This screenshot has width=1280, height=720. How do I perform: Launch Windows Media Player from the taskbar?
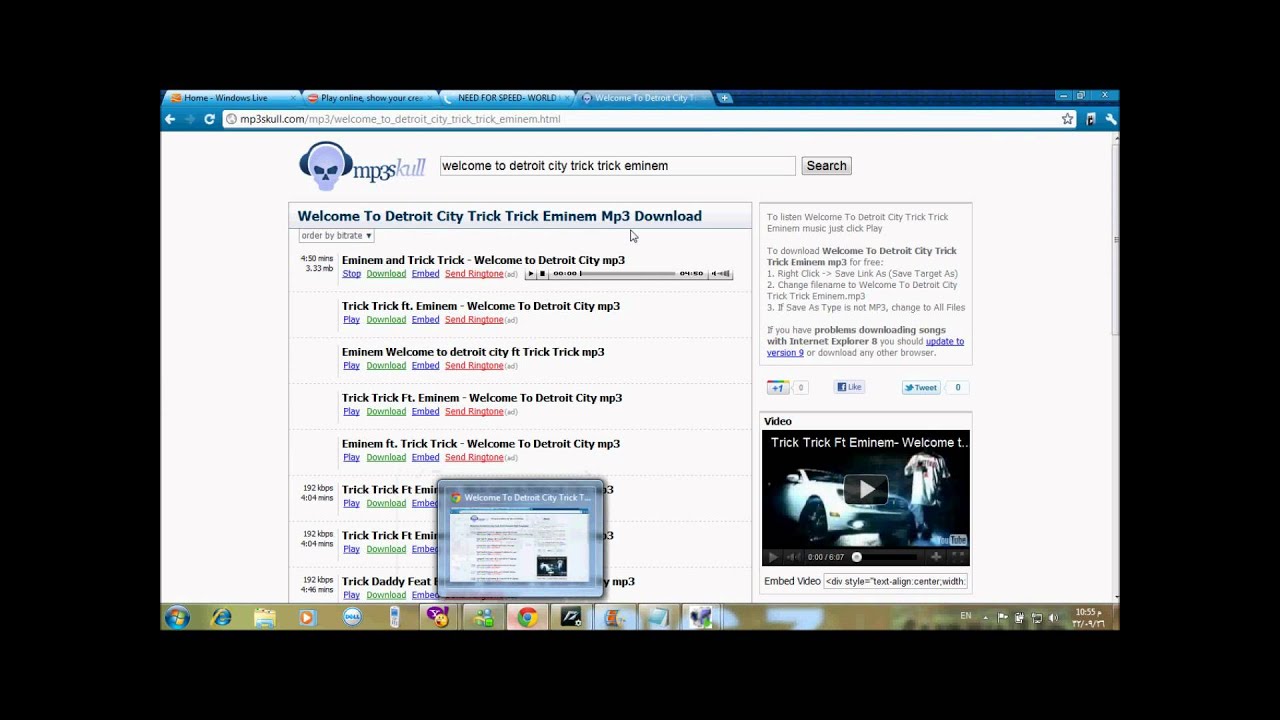tap(307, 617)
